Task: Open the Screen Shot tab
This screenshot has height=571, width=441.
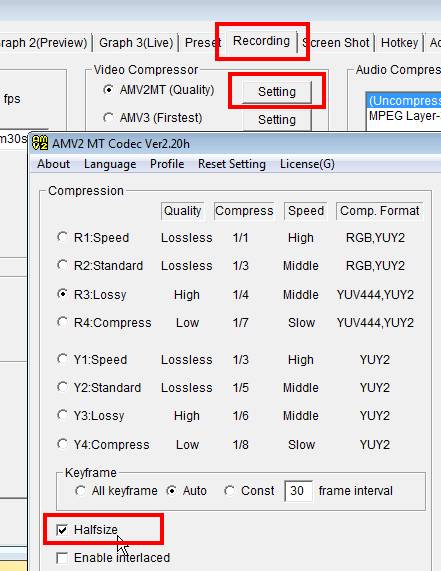Action: pyautogui.click(x=335, y=43)
